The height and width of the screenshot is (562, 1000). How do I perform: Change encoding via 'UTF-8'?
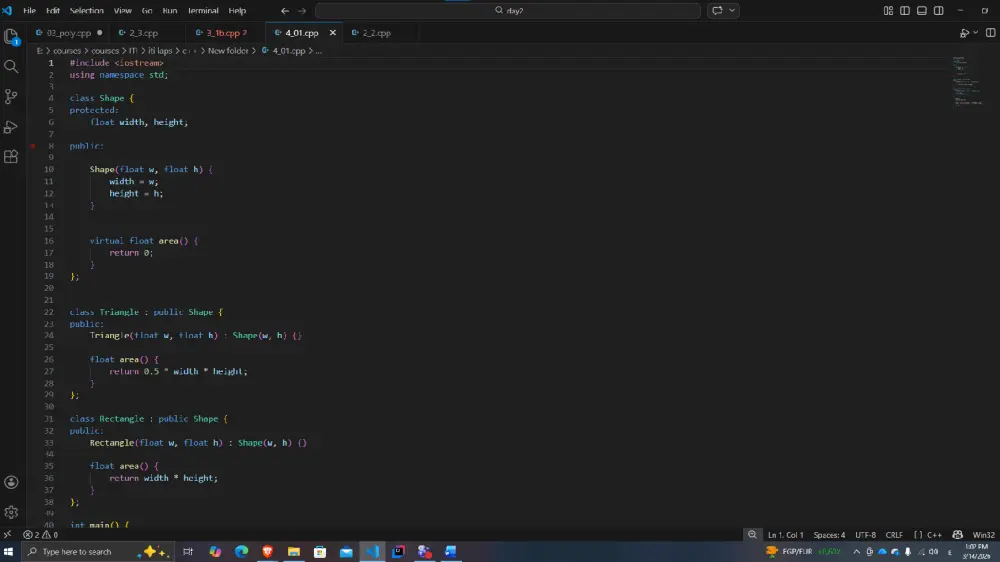[x=865, y=535]
